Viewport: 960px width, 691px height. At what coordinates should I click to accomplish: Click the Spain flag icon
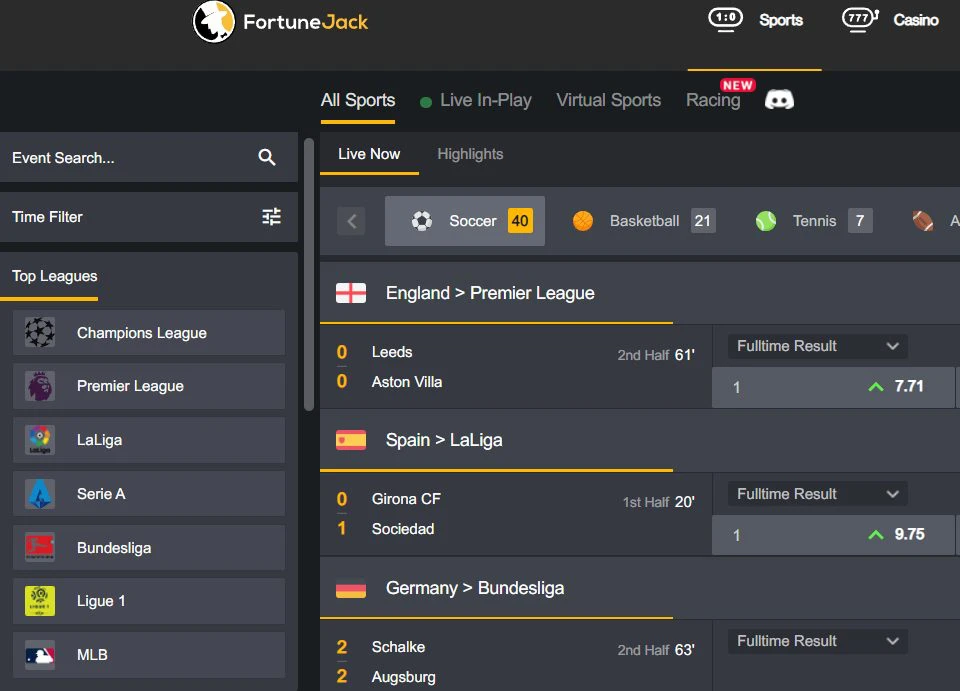[351, 440]
